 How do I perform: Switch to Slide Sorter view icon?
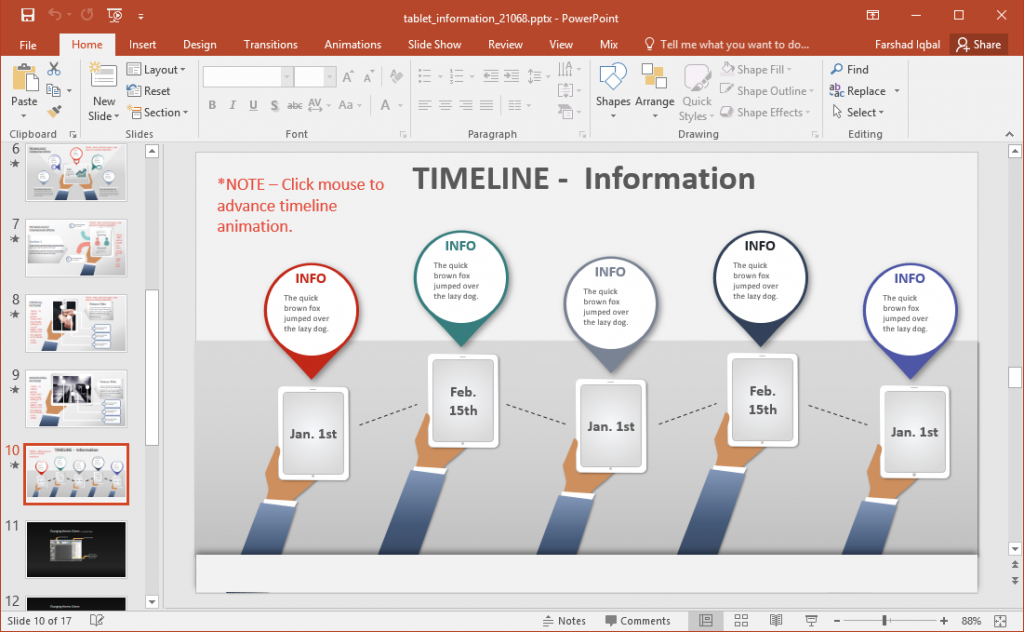click(740, 620)
